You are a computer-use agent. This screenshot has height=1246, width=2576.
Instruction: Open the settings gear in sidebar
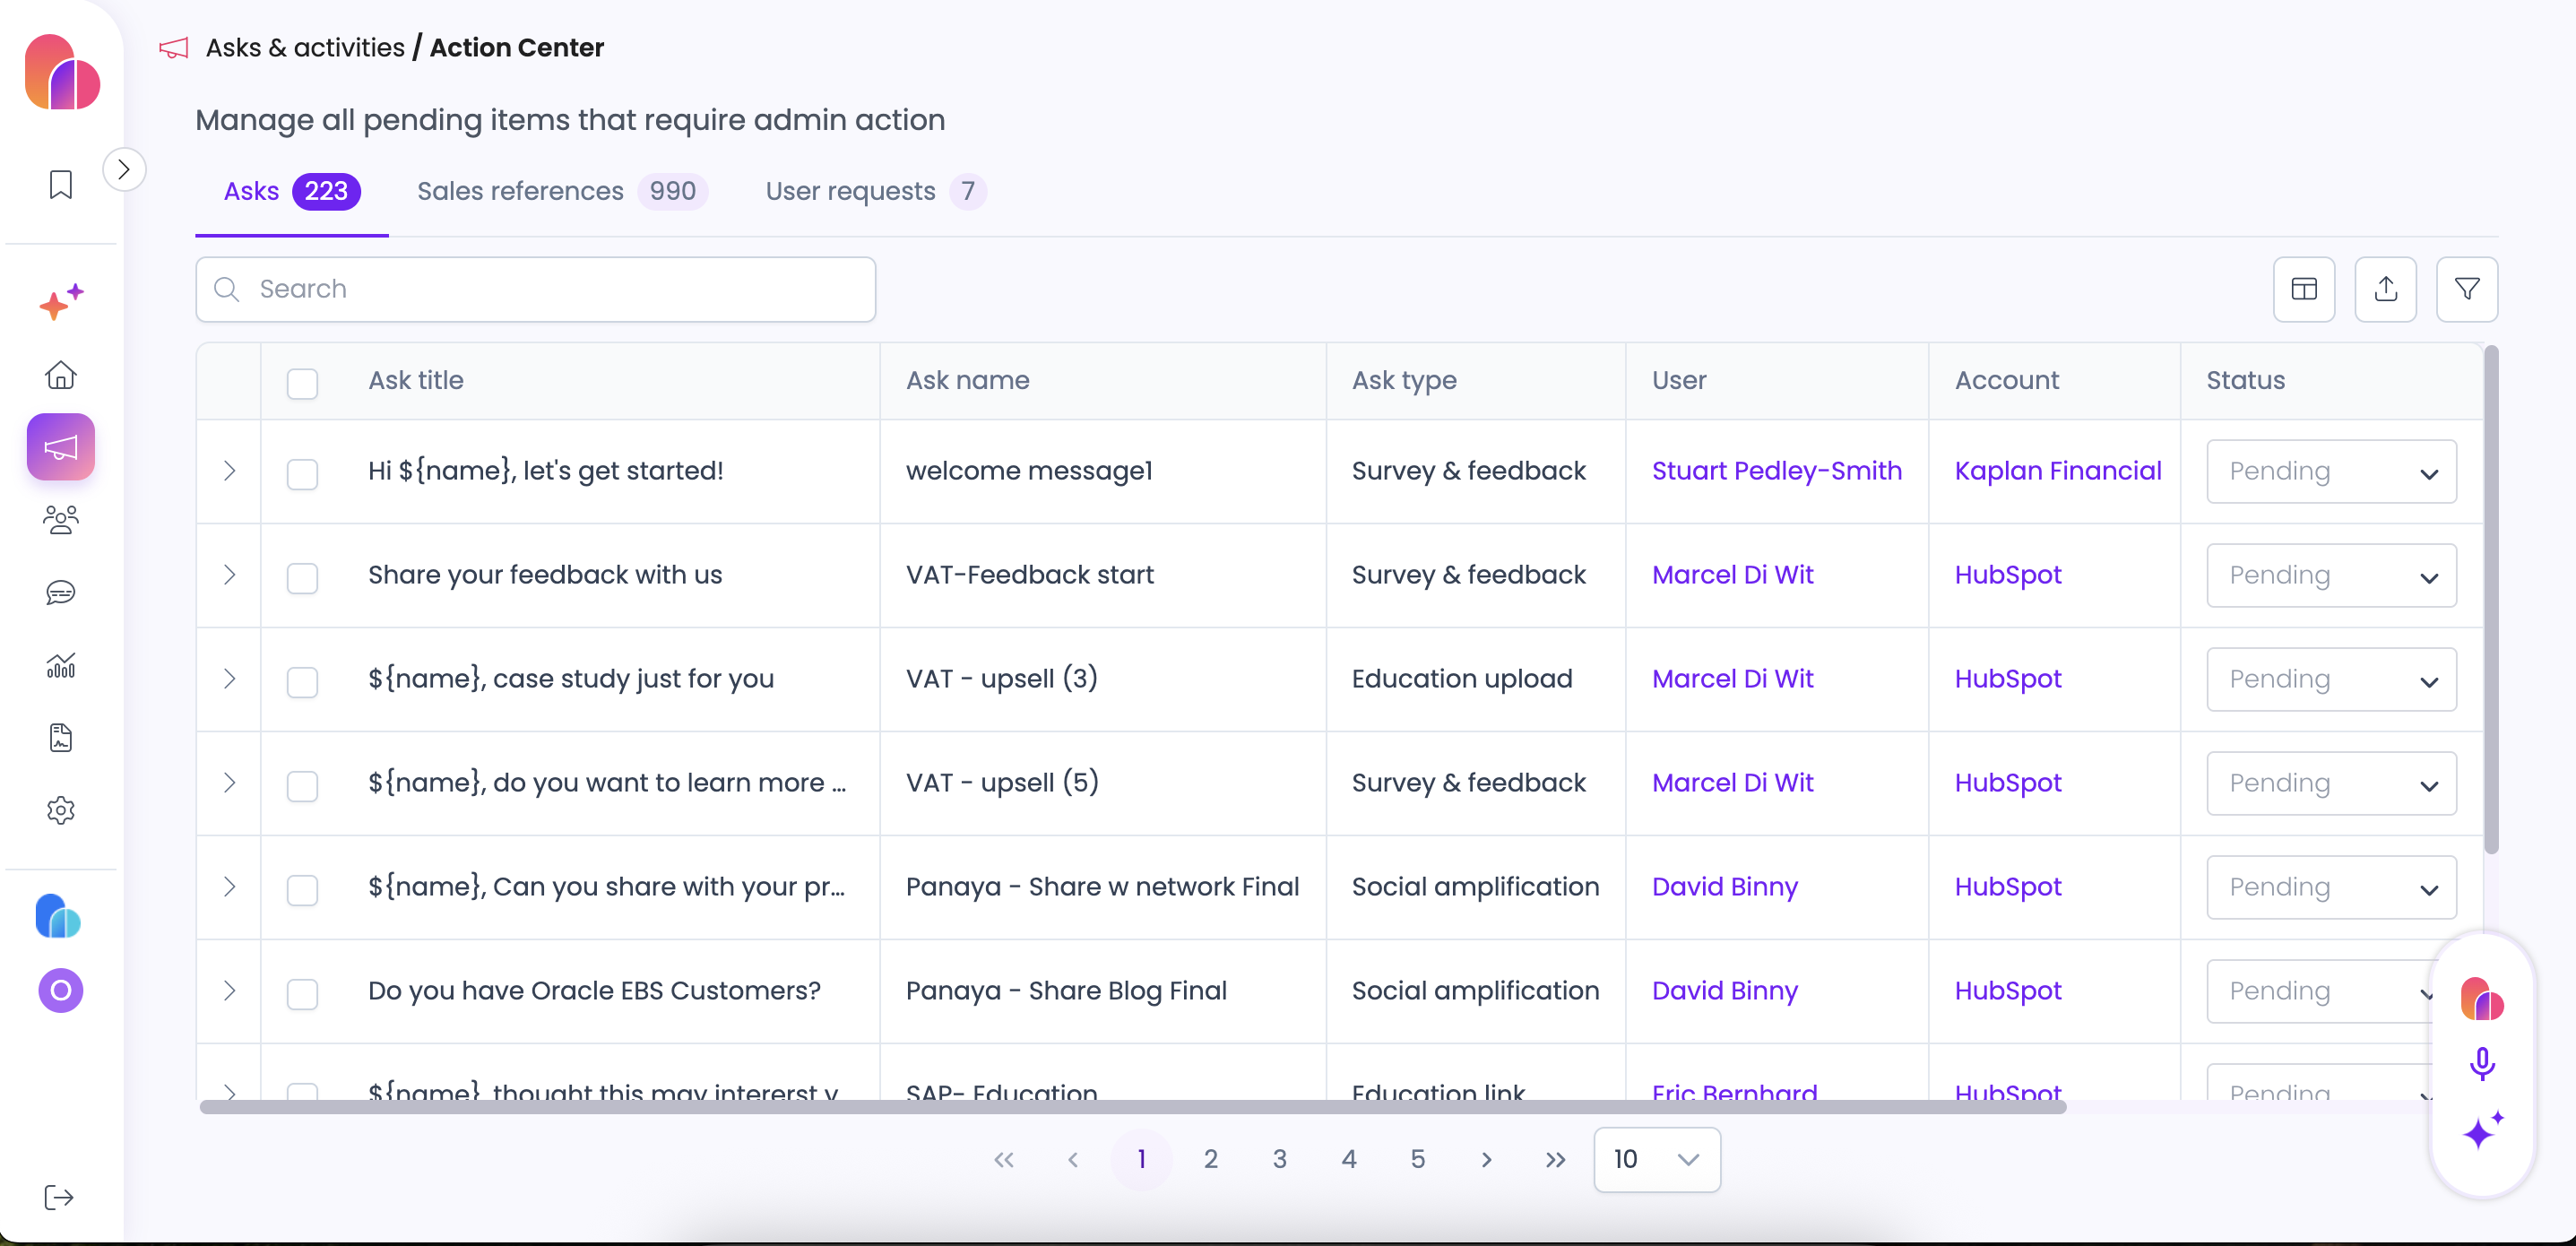click(61, 810)
